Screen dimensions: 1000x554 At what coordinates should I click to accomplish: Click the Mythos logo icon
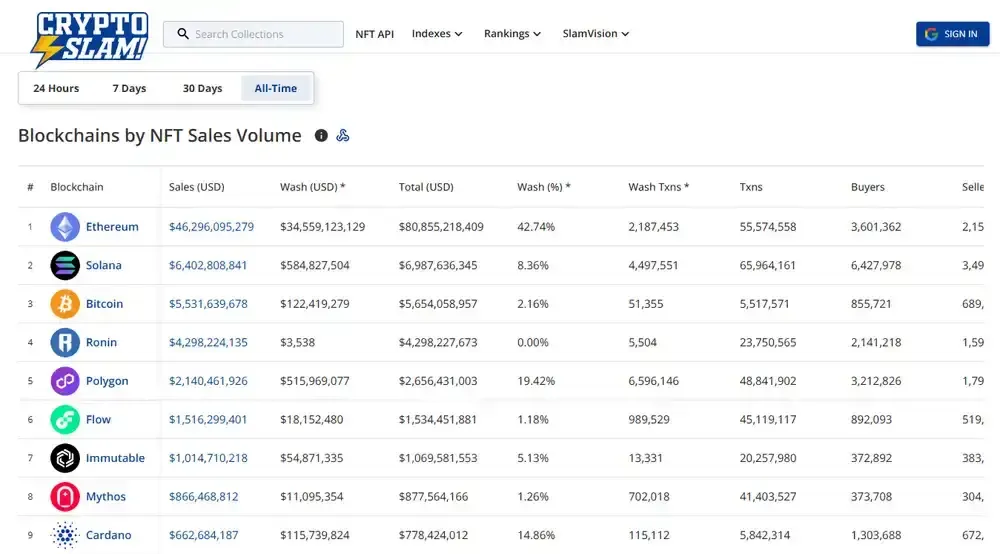click(x=65, y=497)
